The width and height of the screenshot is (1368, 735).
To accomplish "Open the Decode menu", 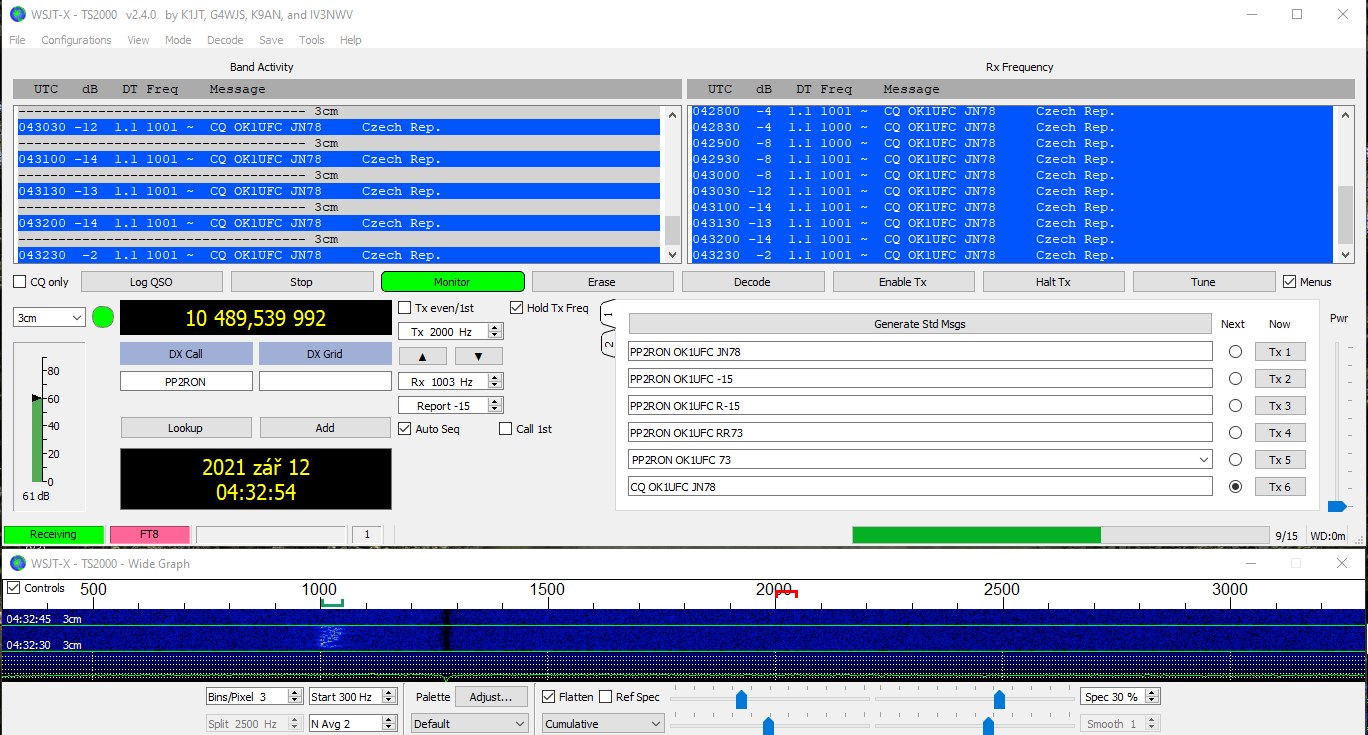I will pyautogui.click(x=225, y=40).
